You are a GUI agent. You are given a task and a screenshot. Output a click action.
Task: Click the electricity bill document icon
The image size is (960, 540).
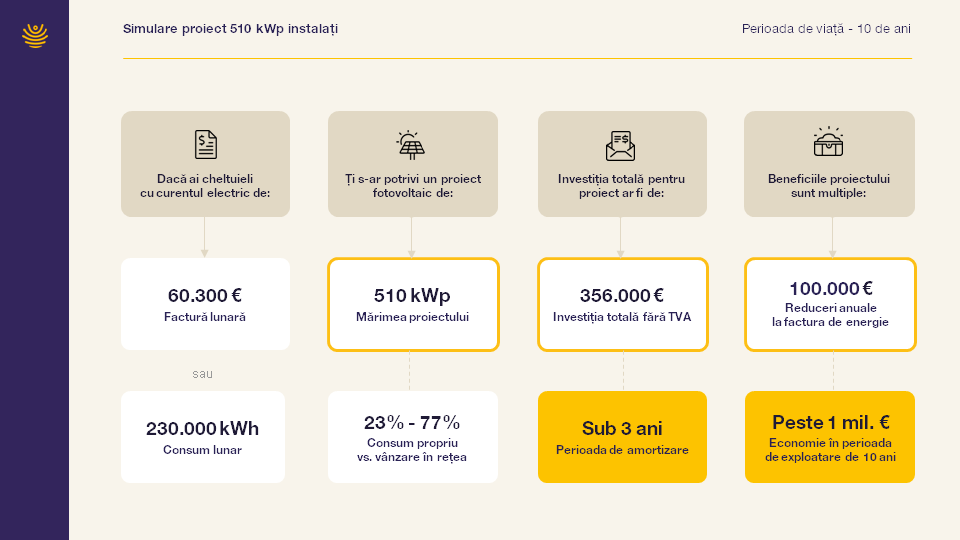(x=206, y=145)
